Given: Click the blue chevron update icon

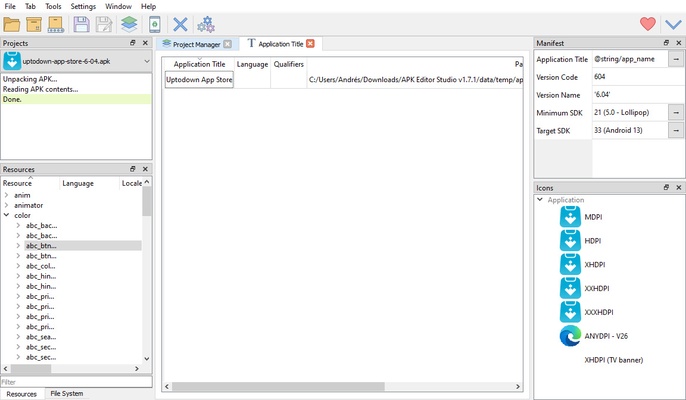Looking at the screenshot, I should click(673, 24).
